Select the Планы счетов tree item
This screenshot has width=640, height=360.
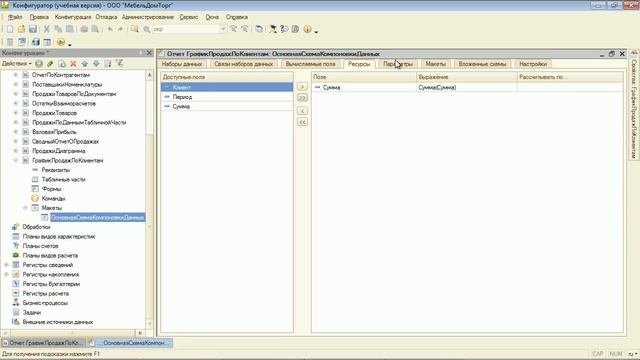click(40, 246)
